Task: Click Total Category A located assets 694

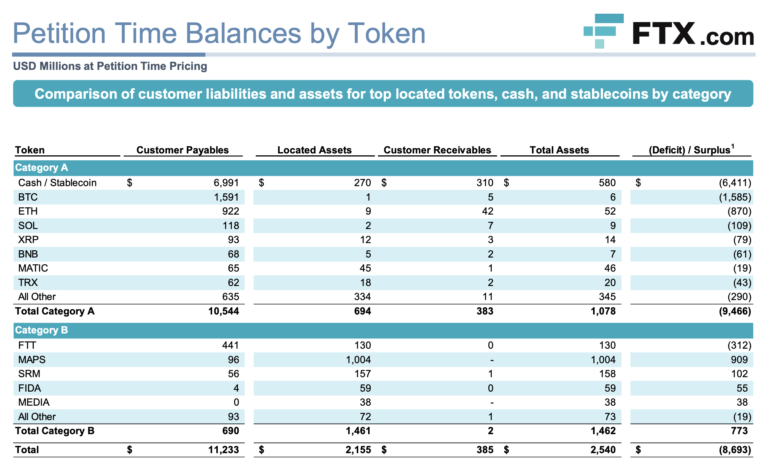Action: (x=362, y=311)
